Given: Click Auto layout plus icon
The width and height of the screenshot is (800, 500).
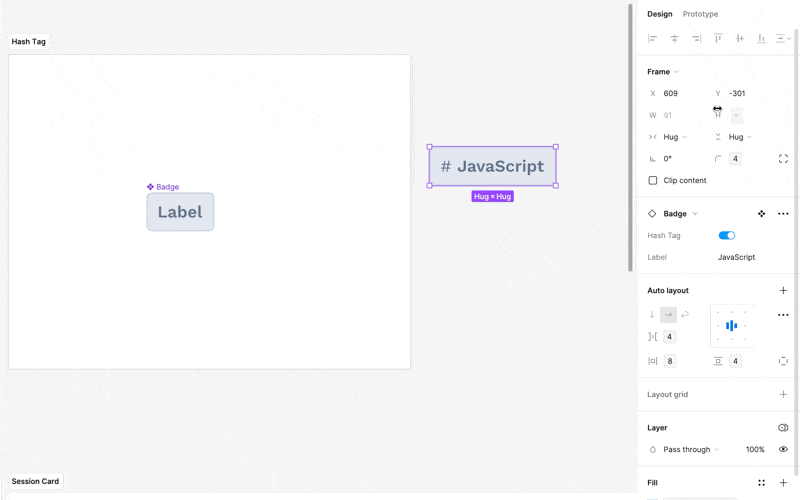Looking at the screenshot, I should click(x=783, y=290).
